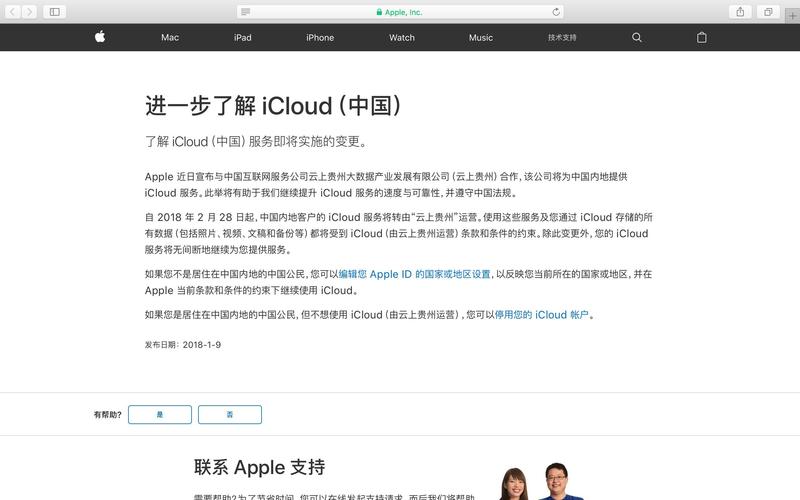Click the Apple logo in navigation bar

(x=100, y=37)
